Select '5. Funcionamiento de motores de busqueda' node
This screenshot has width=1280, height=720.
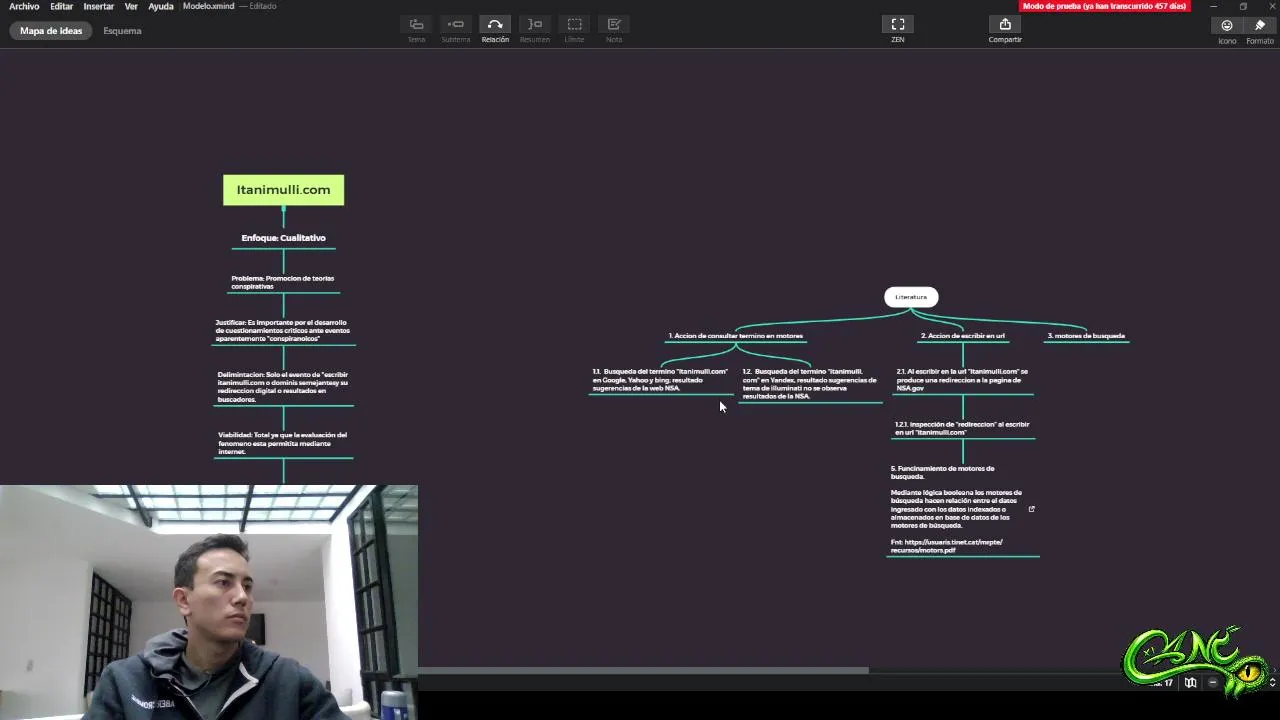point(963,510)
